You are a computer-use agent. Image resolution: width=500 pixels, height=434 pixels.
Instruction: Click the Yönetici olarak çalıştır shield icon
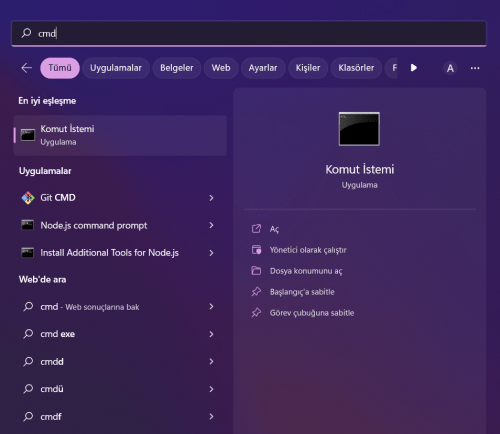[256, 250]
